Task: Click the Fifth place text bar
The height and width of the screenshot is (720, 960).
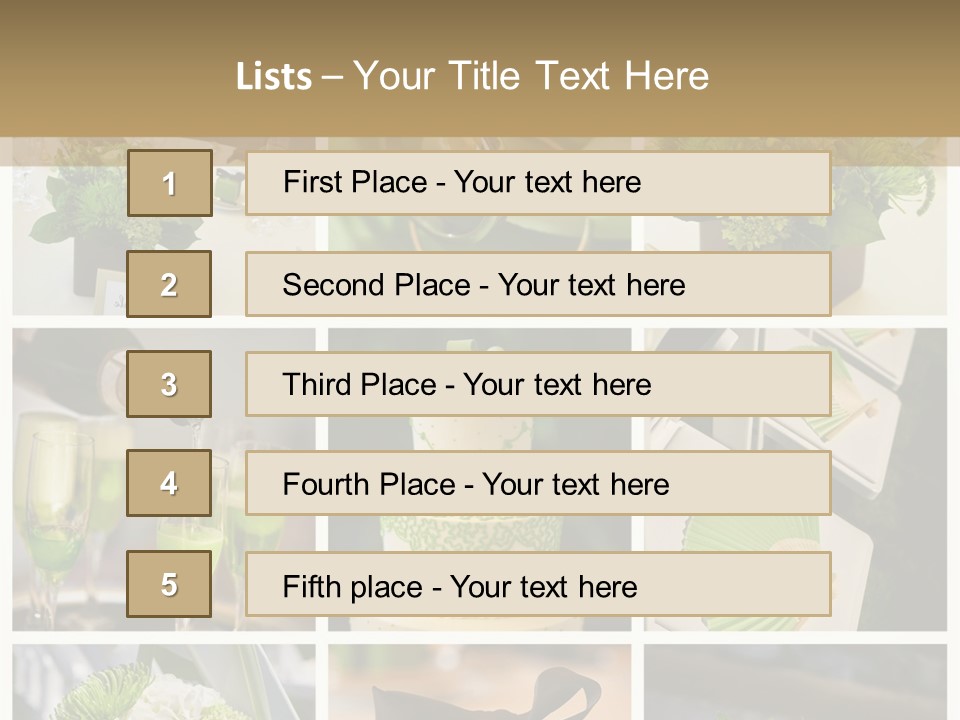Action: (x=538, y=584)
